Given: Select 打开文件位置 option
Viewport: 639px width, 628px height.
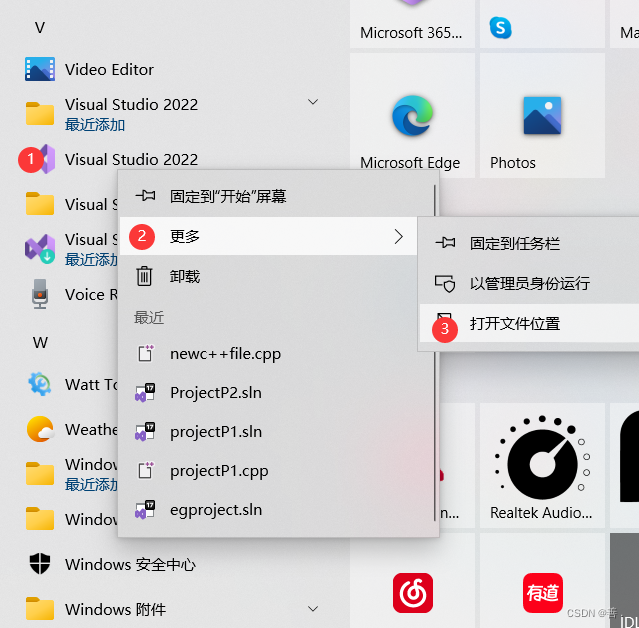Looking at the screenshot, I should click(x=529, y=323).
